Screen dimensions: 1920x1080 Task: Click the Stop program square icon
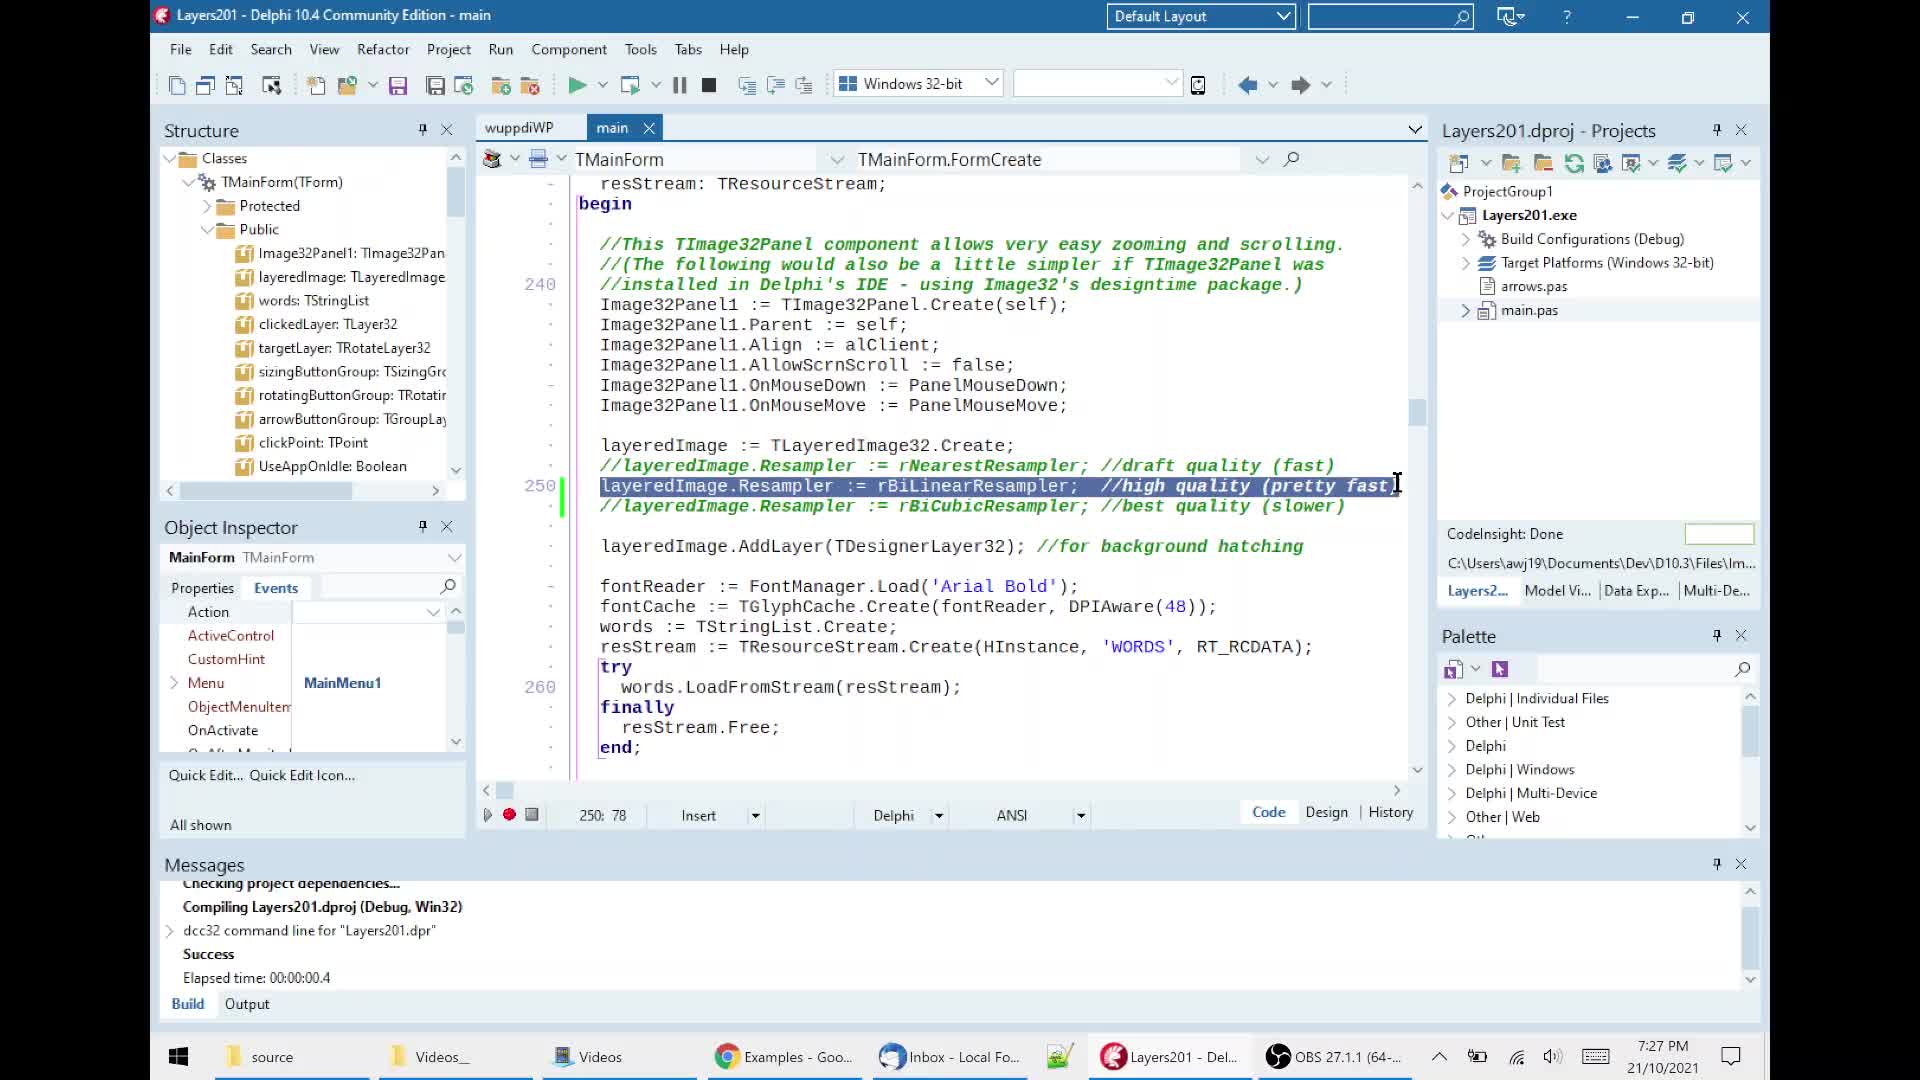(709, 85)
